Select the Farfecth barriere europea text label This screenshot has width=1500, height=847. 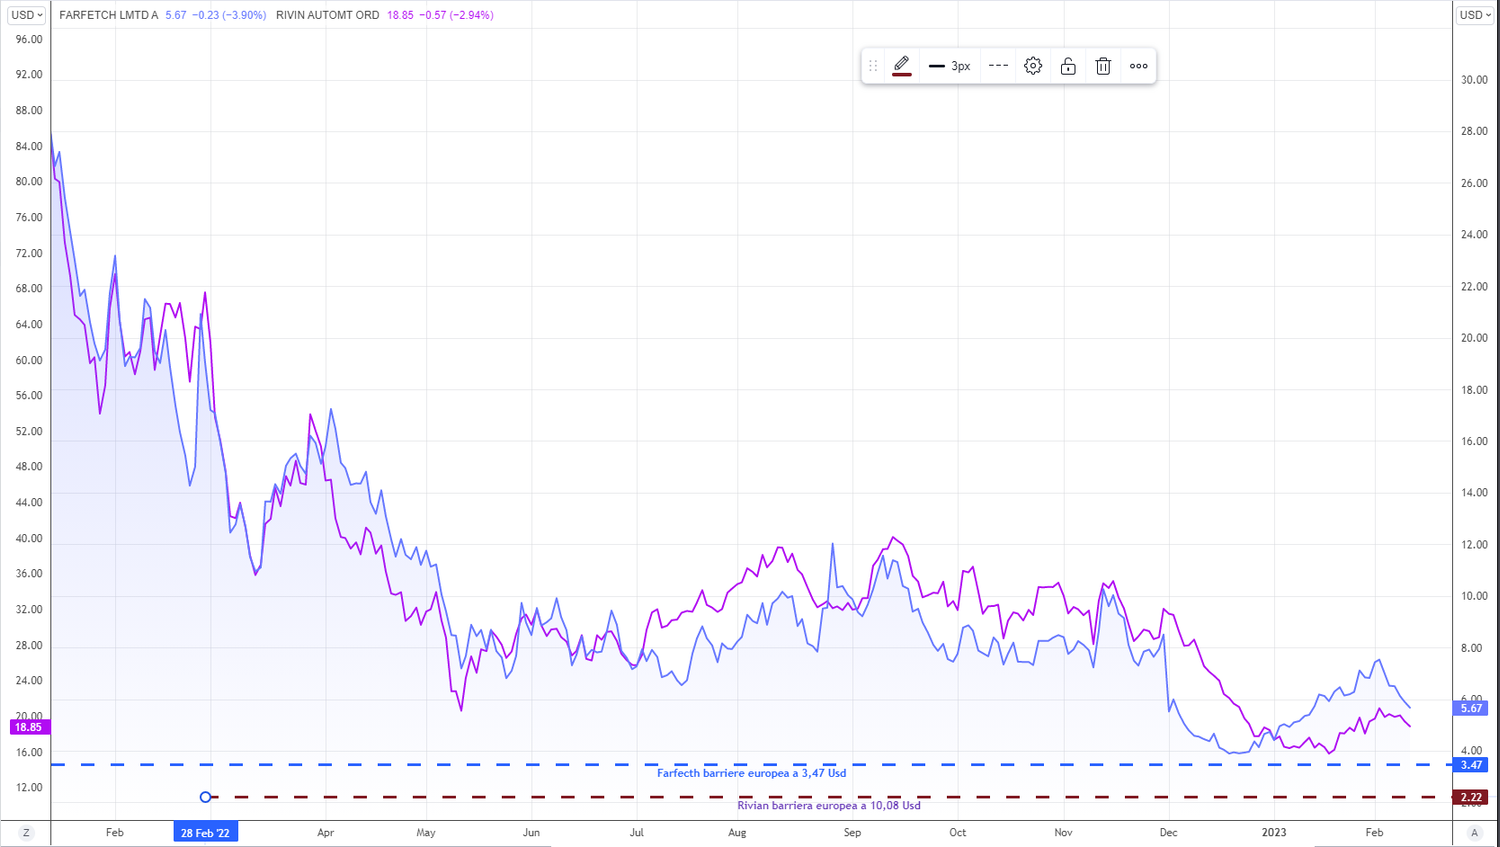pyautogui.click(x=751, y=773)
